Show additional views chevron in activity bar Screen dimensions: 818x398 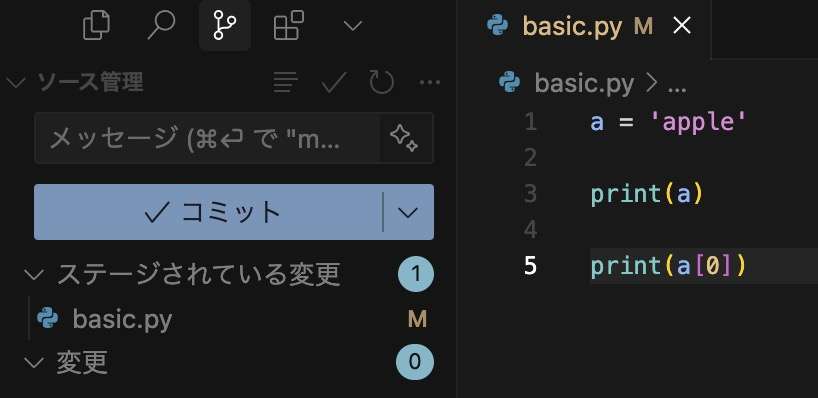(x=353, y=26)
